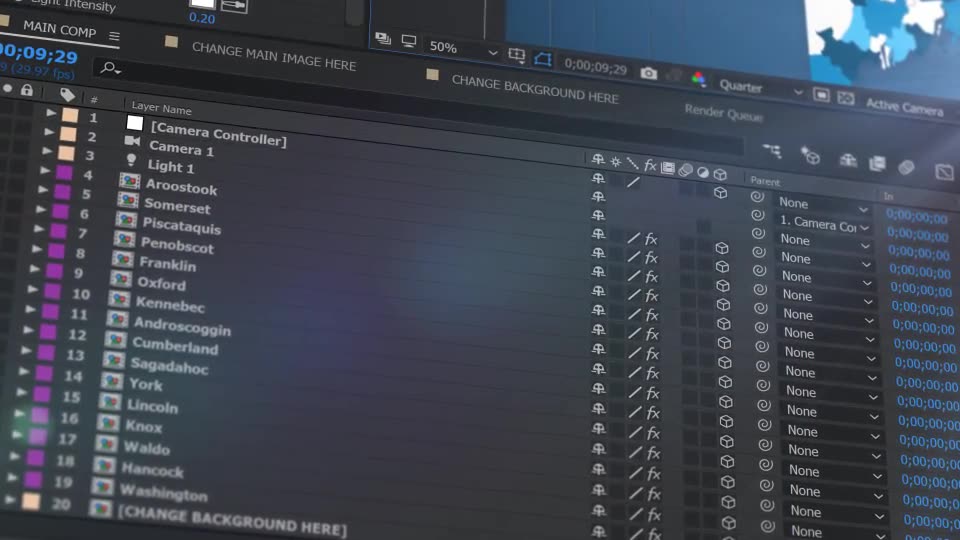Click the Shy column header icon

[x=598, y=160]
